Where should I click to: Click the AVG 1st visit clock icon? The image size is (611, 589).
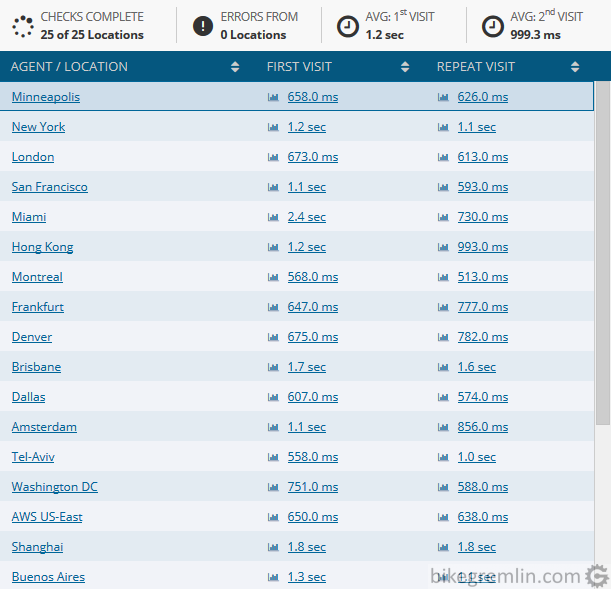click(x=348, y=26)
